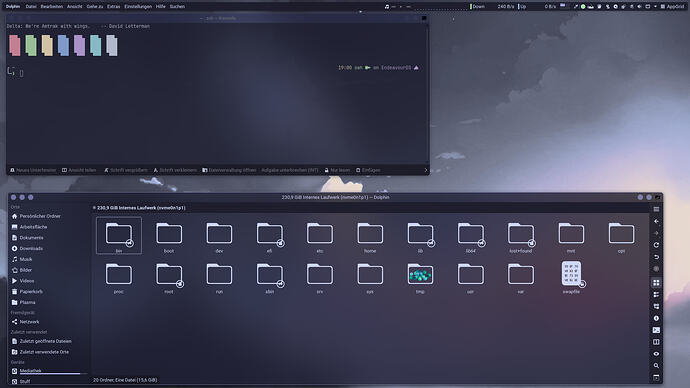The width and height of the screenshot is (690, 388).
Task: Toggle hidden files via the eye icon
Action: coord(656,354)
